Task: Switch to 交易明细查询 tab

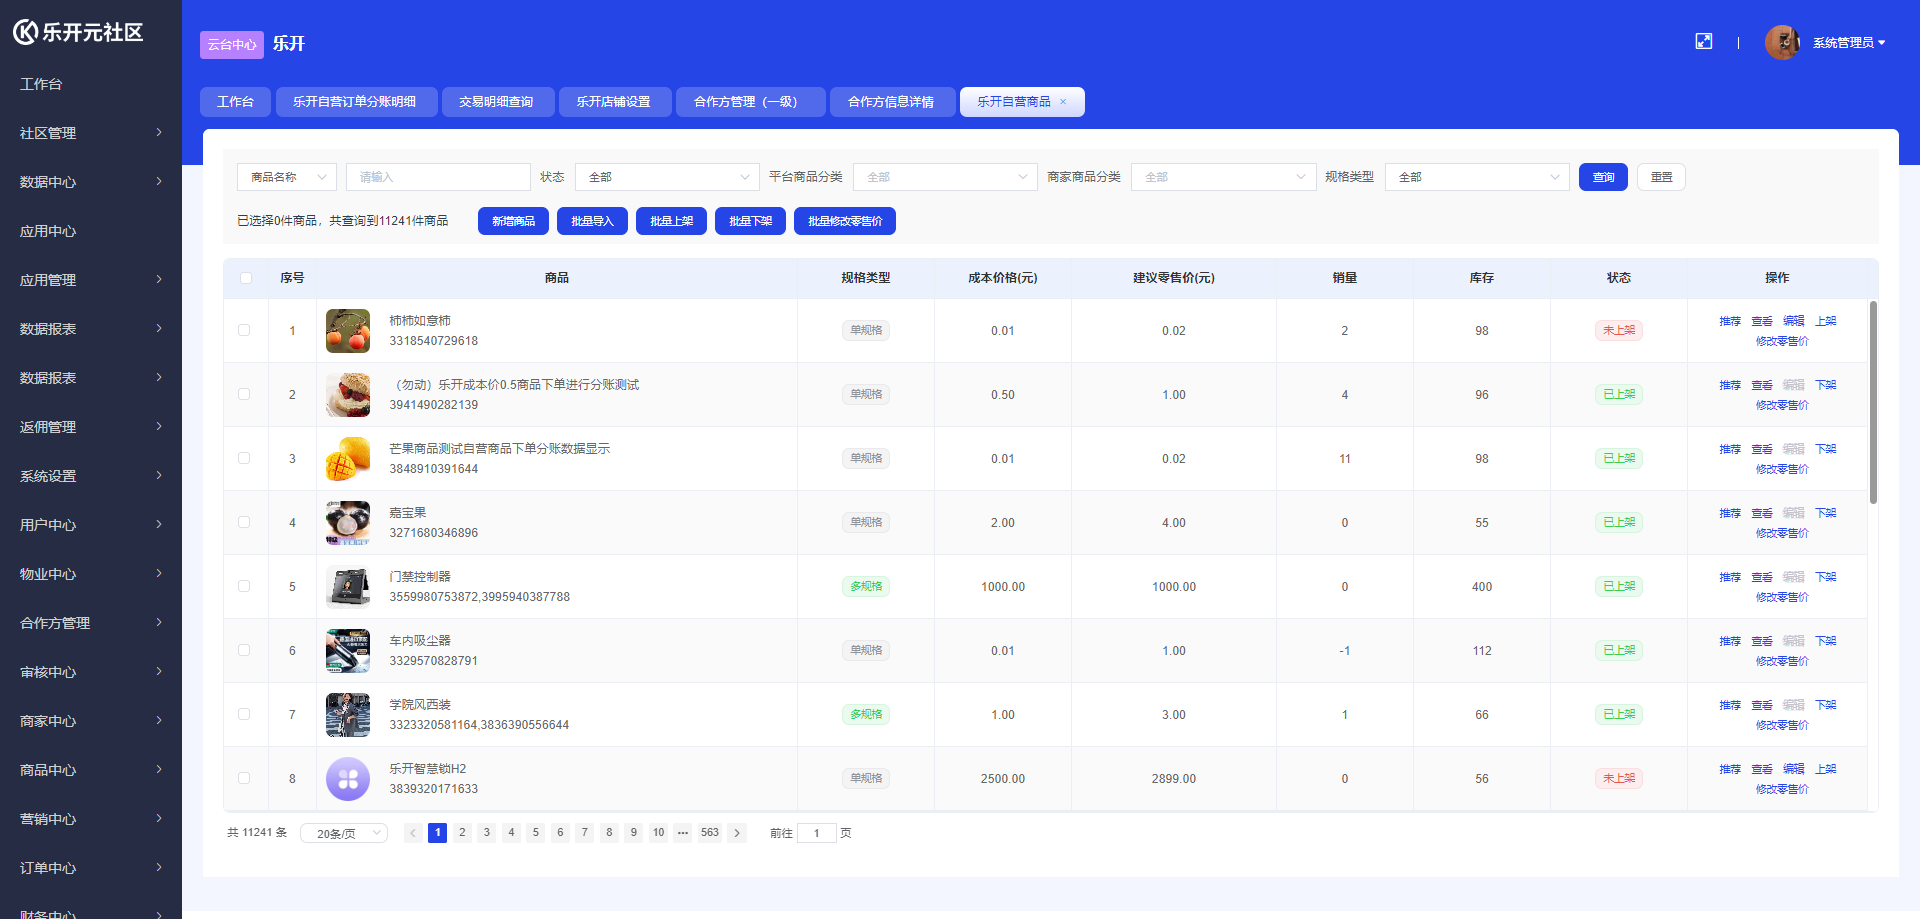Action: tap(497, 102)
